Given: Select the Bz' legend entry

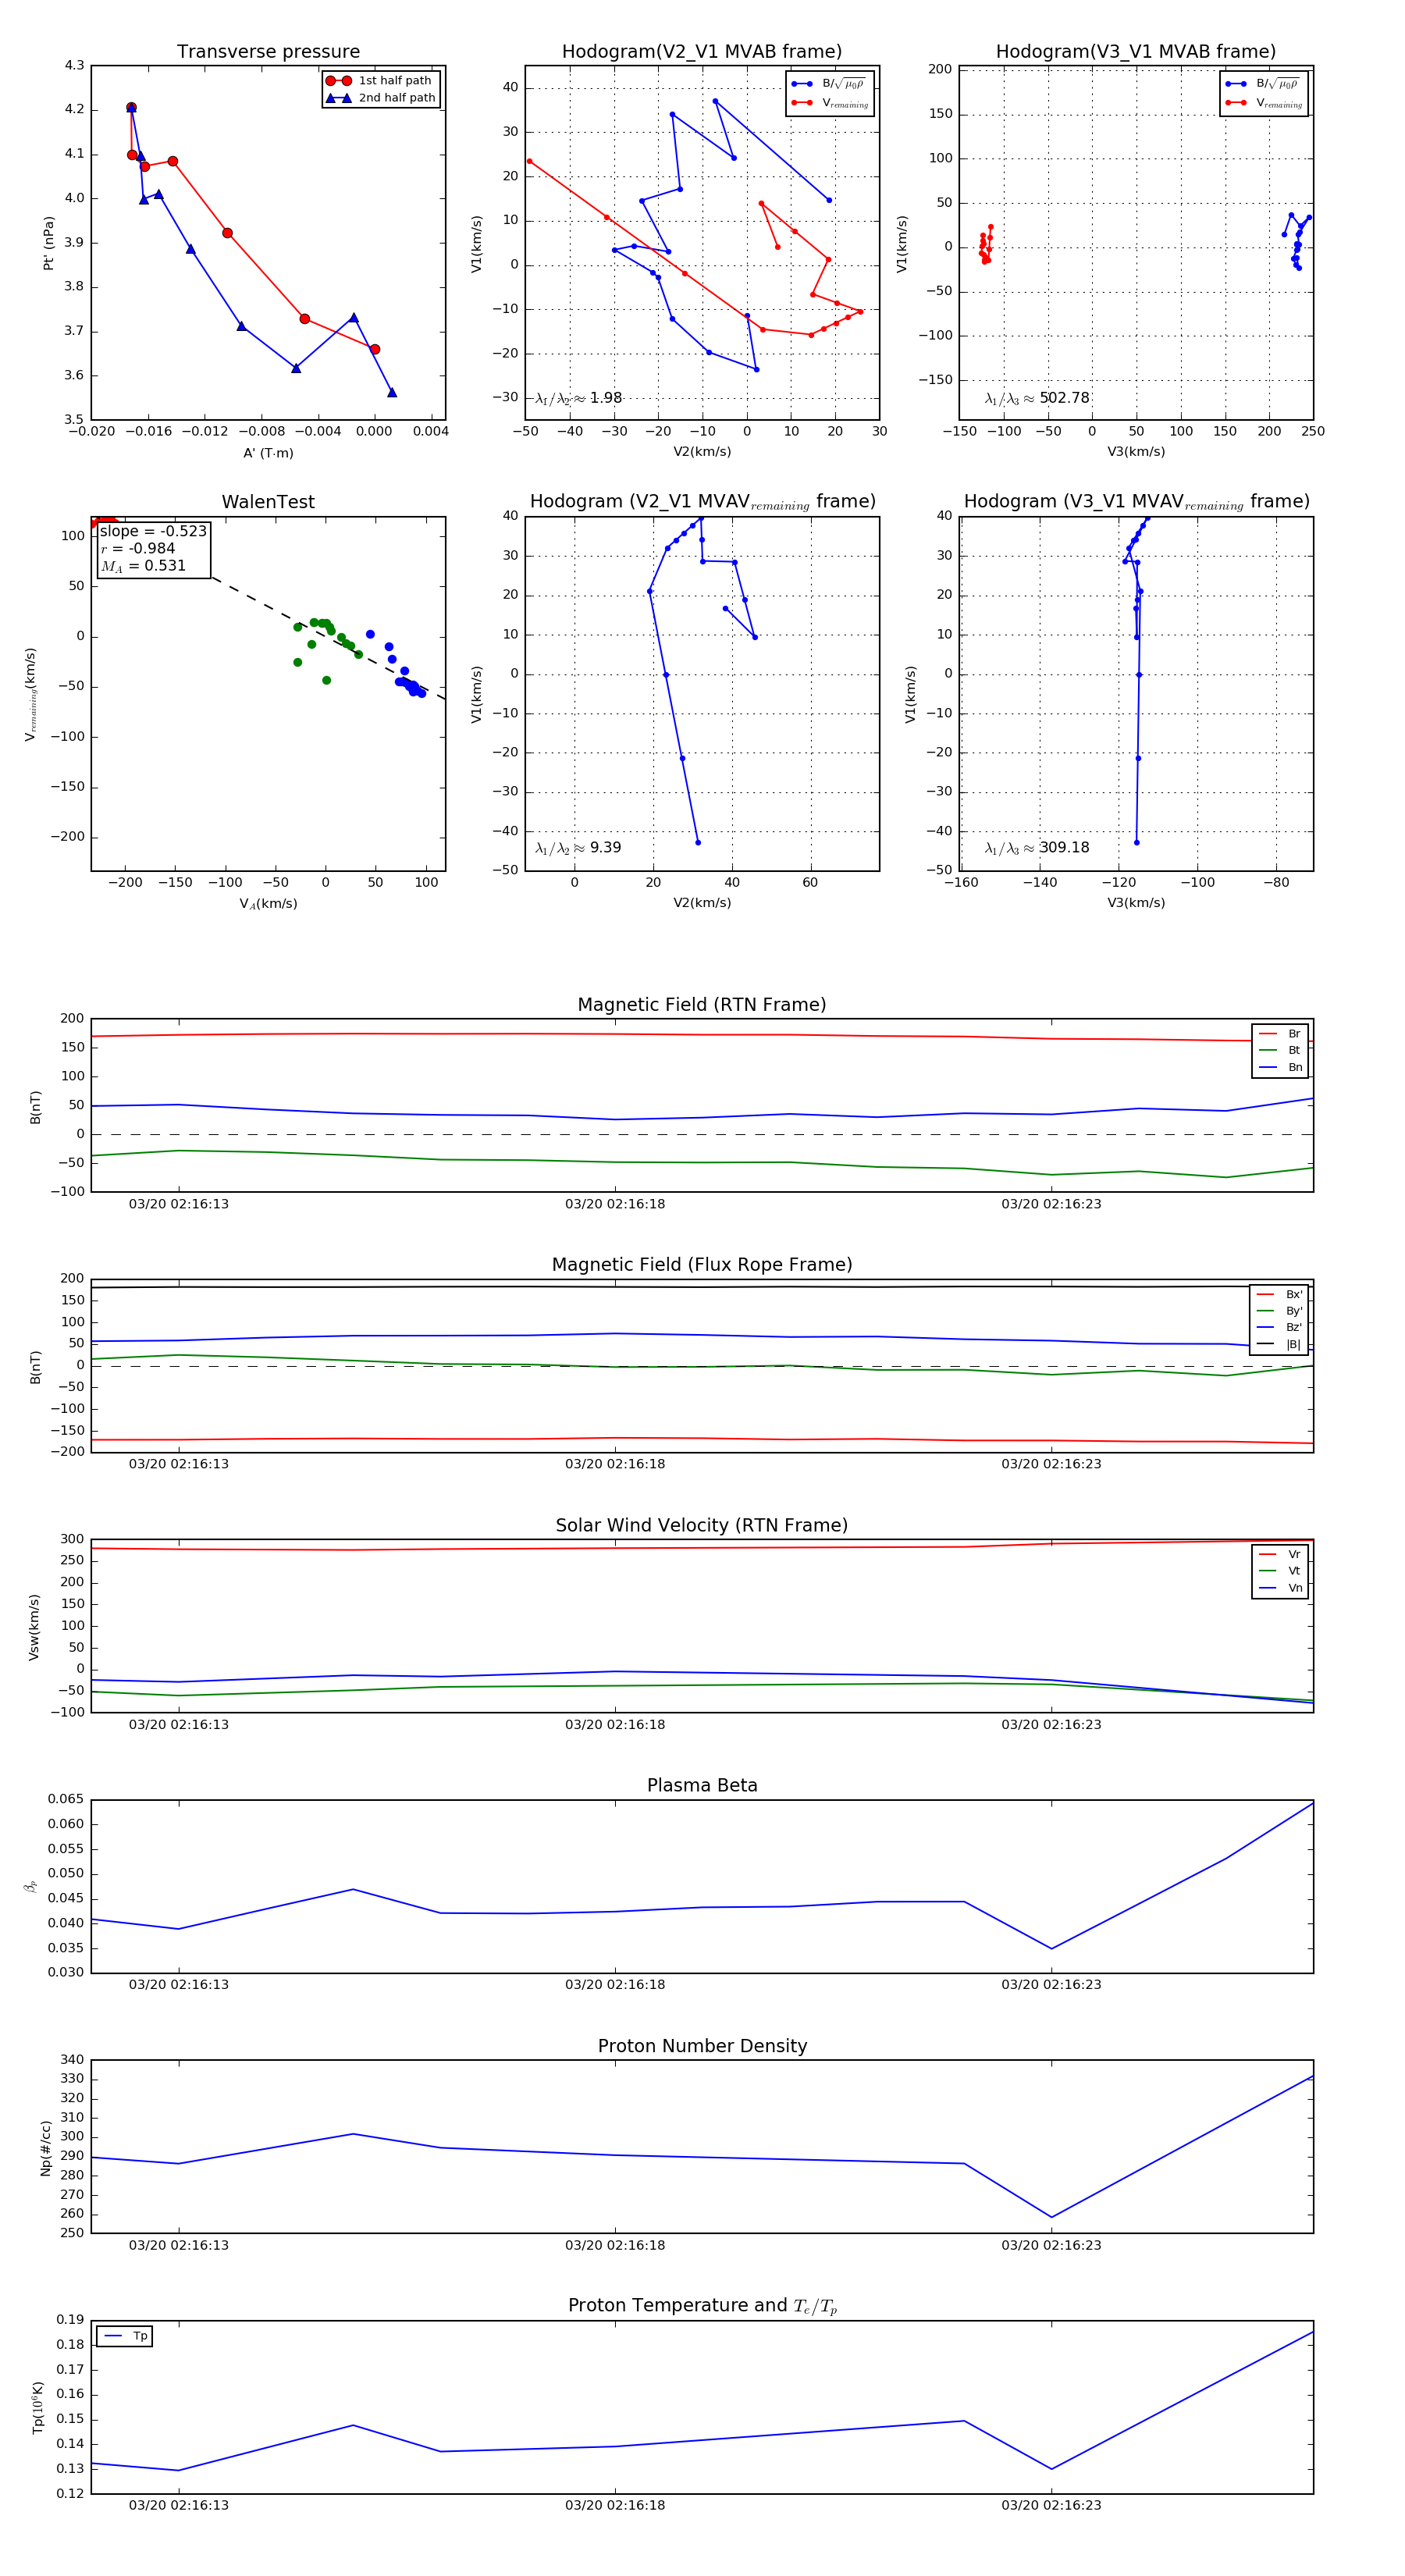Looking at the screenshot, I should point(1280,1328).
